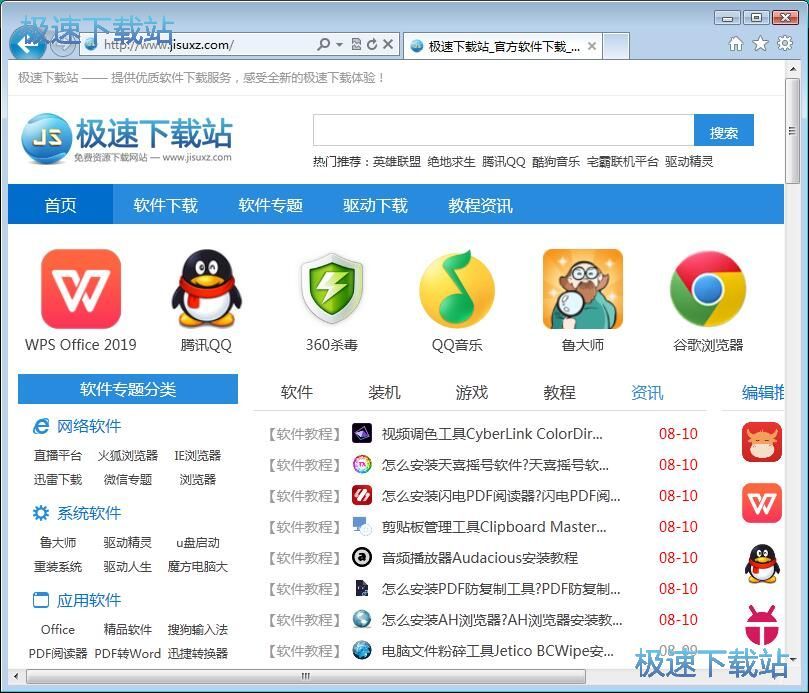Open the 驱动下载 navigation item

(x=375, y=205)
